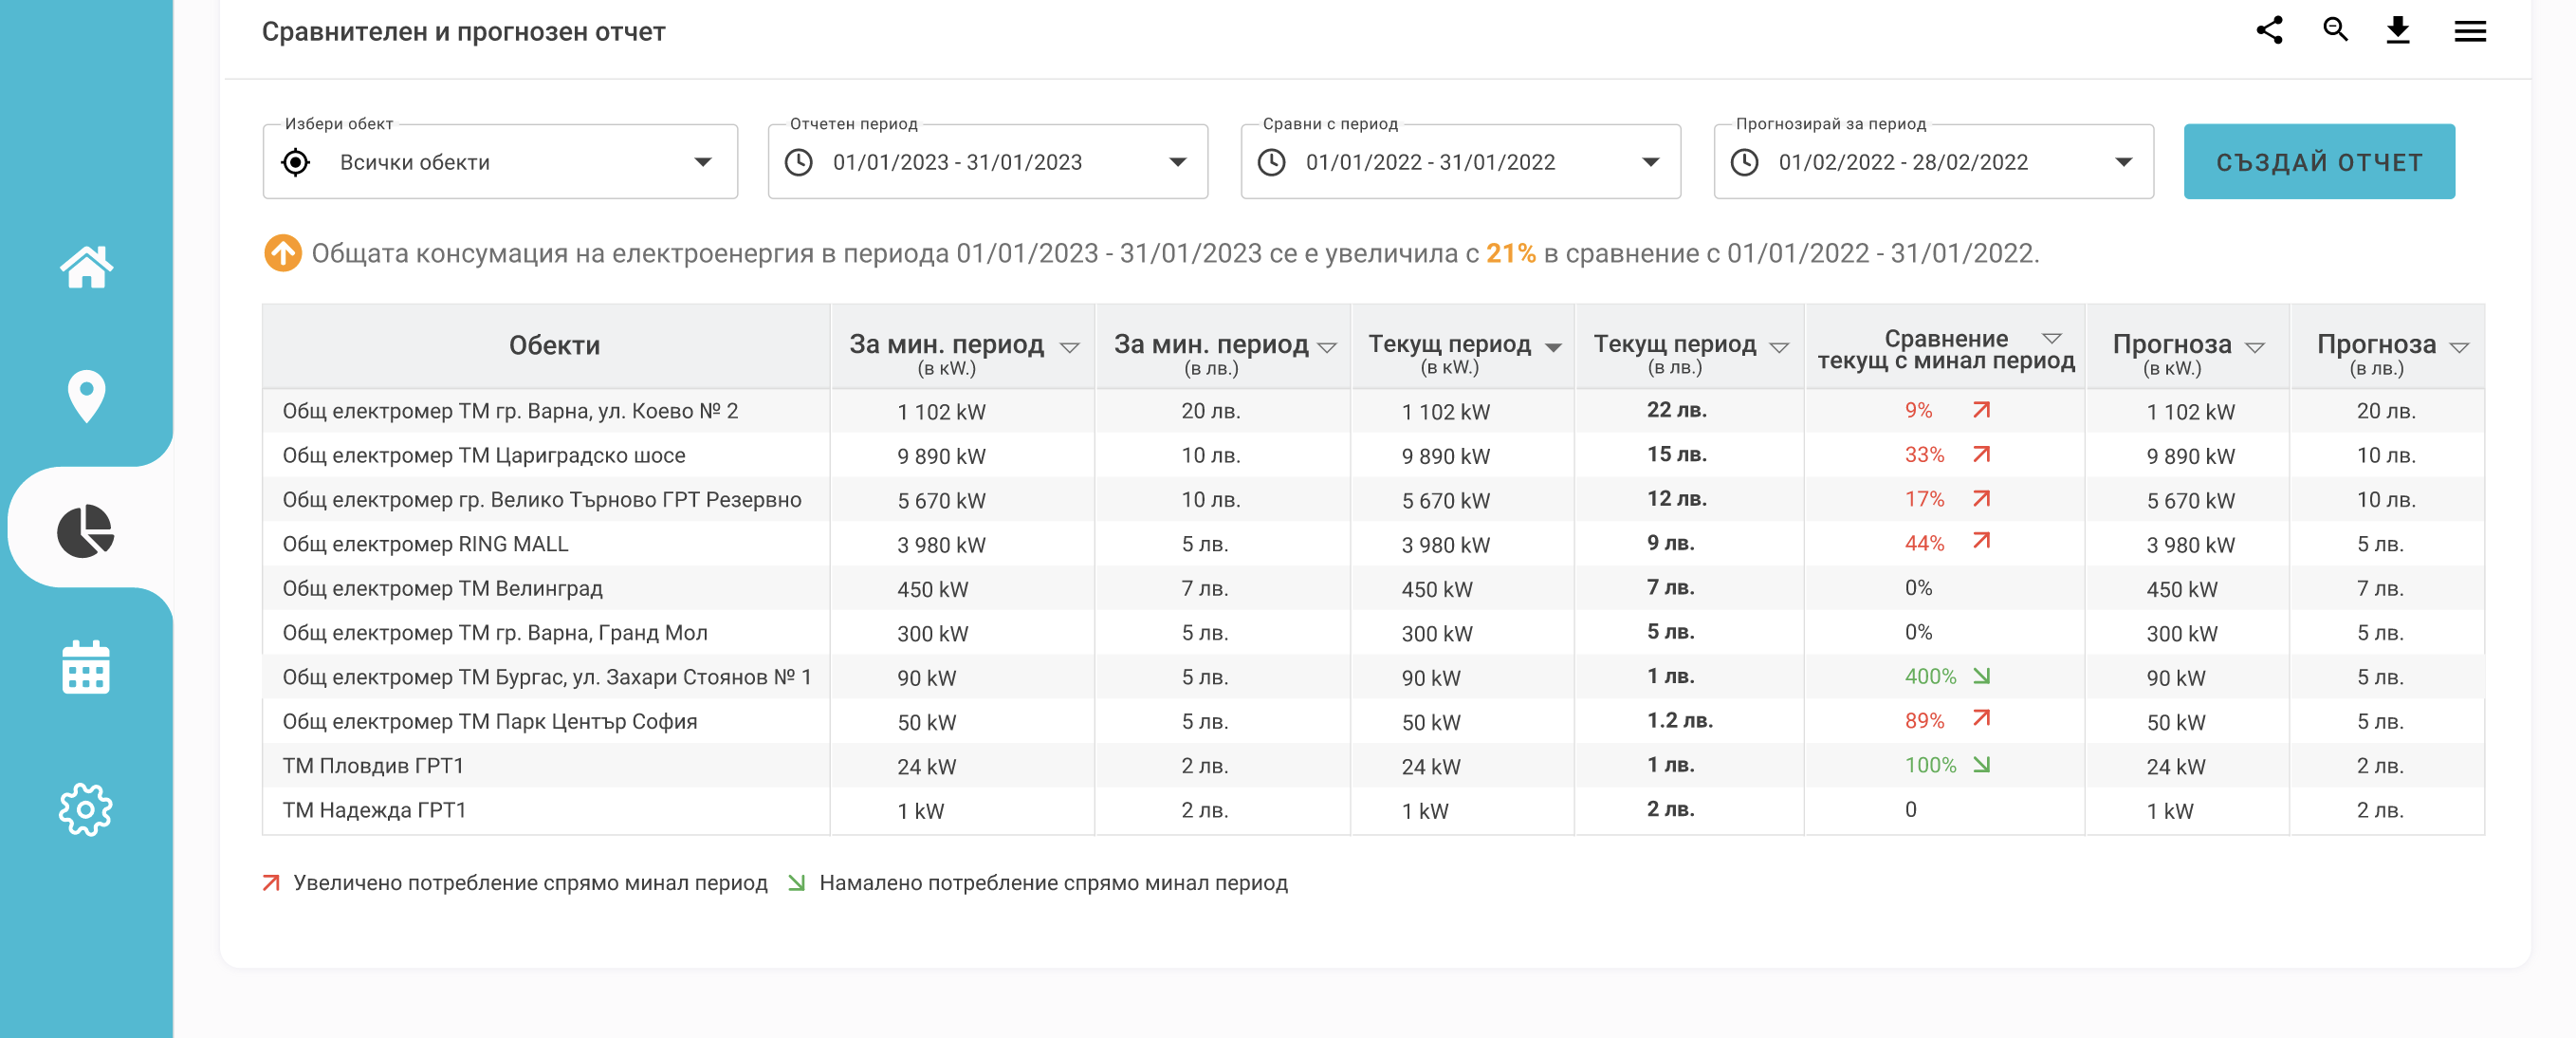Click red increase arrow next to 17%

click(1981, 498)
